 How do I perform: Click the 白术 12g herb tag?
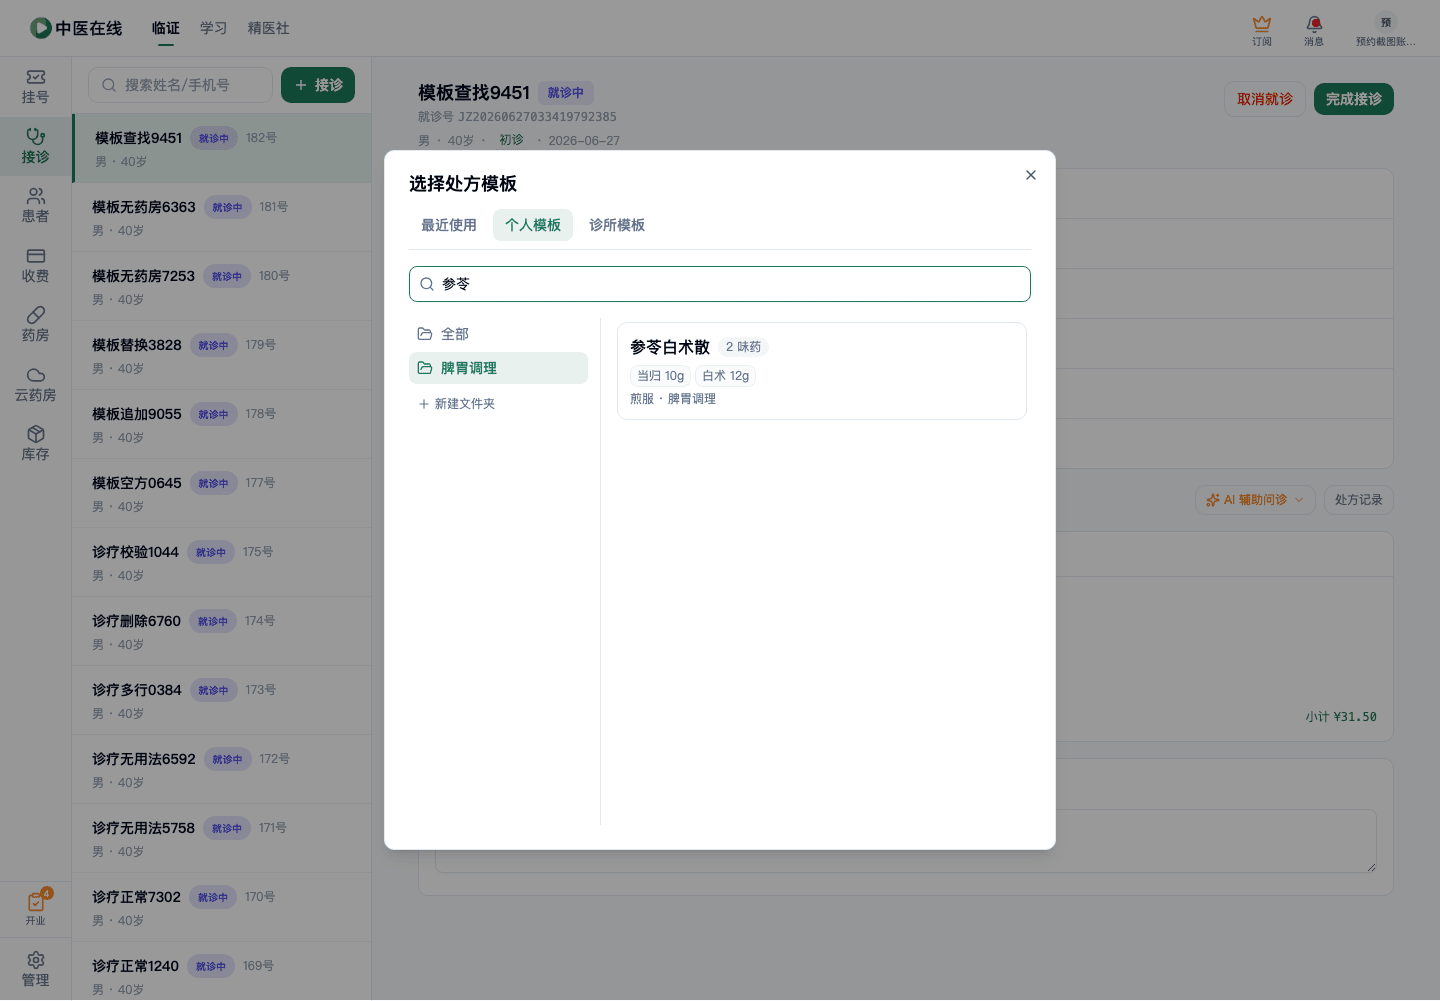[x=726, y=376]
